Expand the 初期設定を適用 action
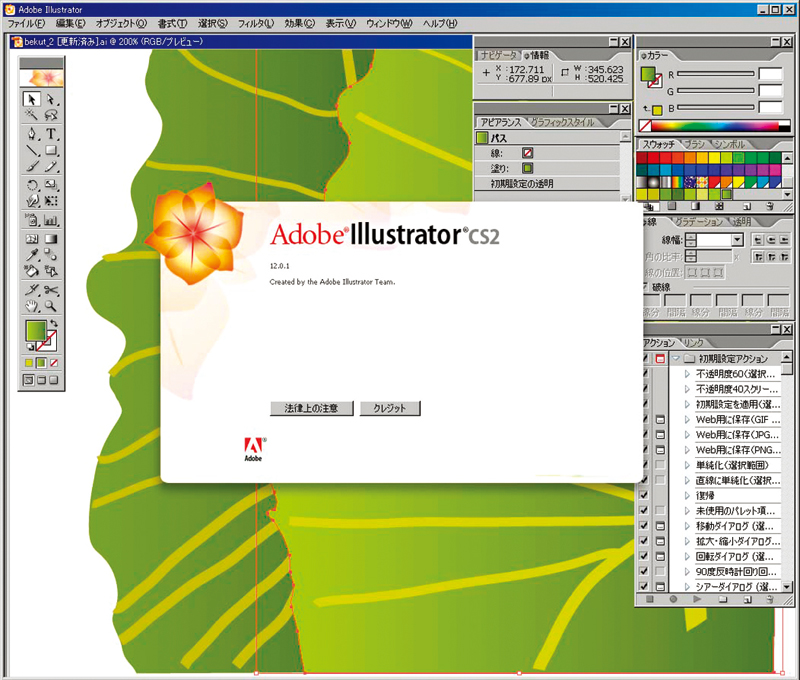The image size is (800, 680). coord(687,405)
